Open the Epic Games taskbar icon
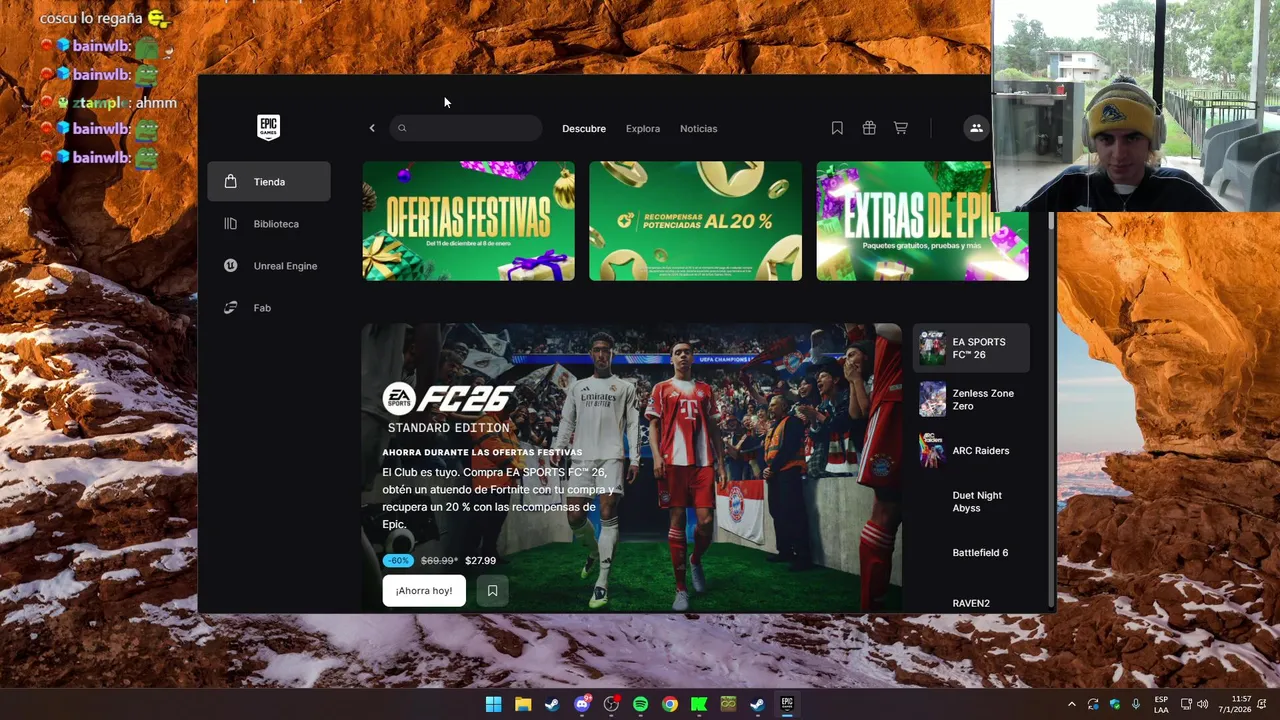The width and height of the screenshot is (1280, 720). click(787, 704)
